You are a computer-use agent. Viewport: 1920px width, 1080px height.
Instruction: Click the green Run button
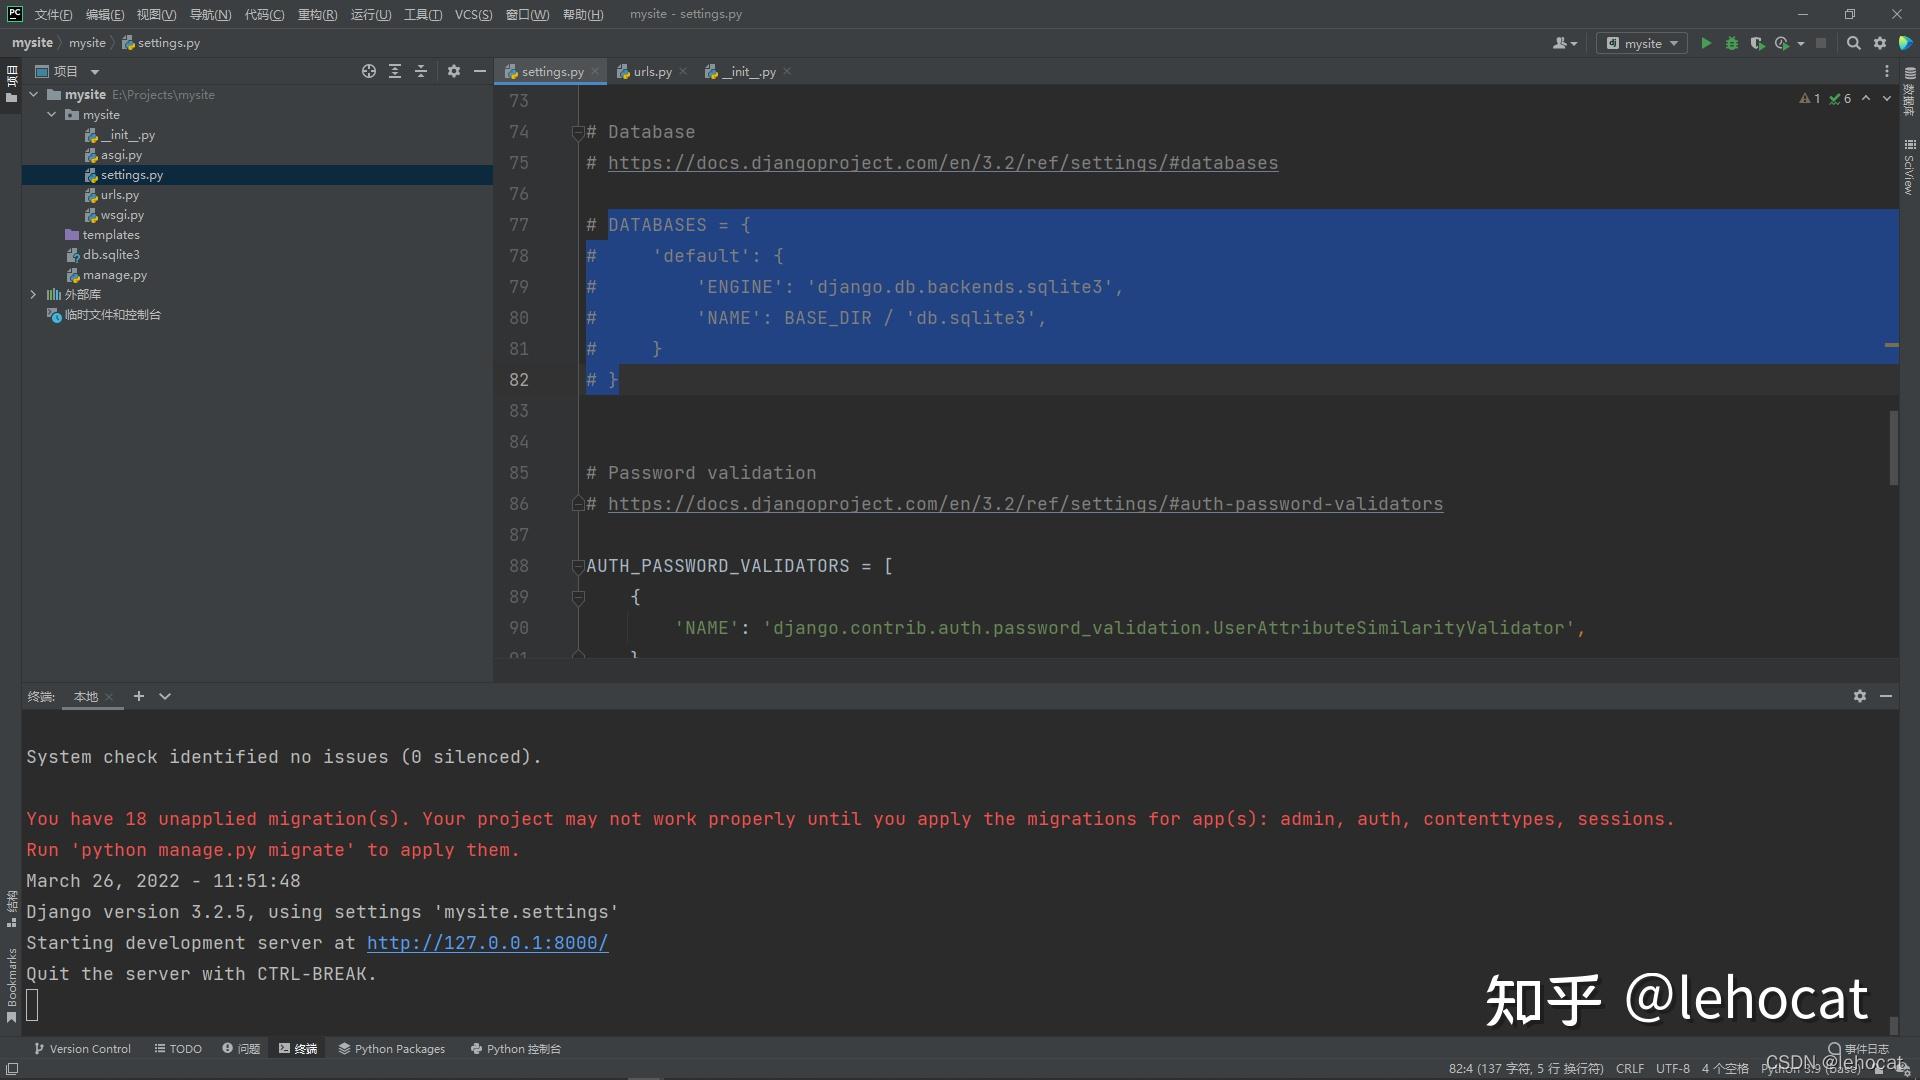(x=1706, y=43)
